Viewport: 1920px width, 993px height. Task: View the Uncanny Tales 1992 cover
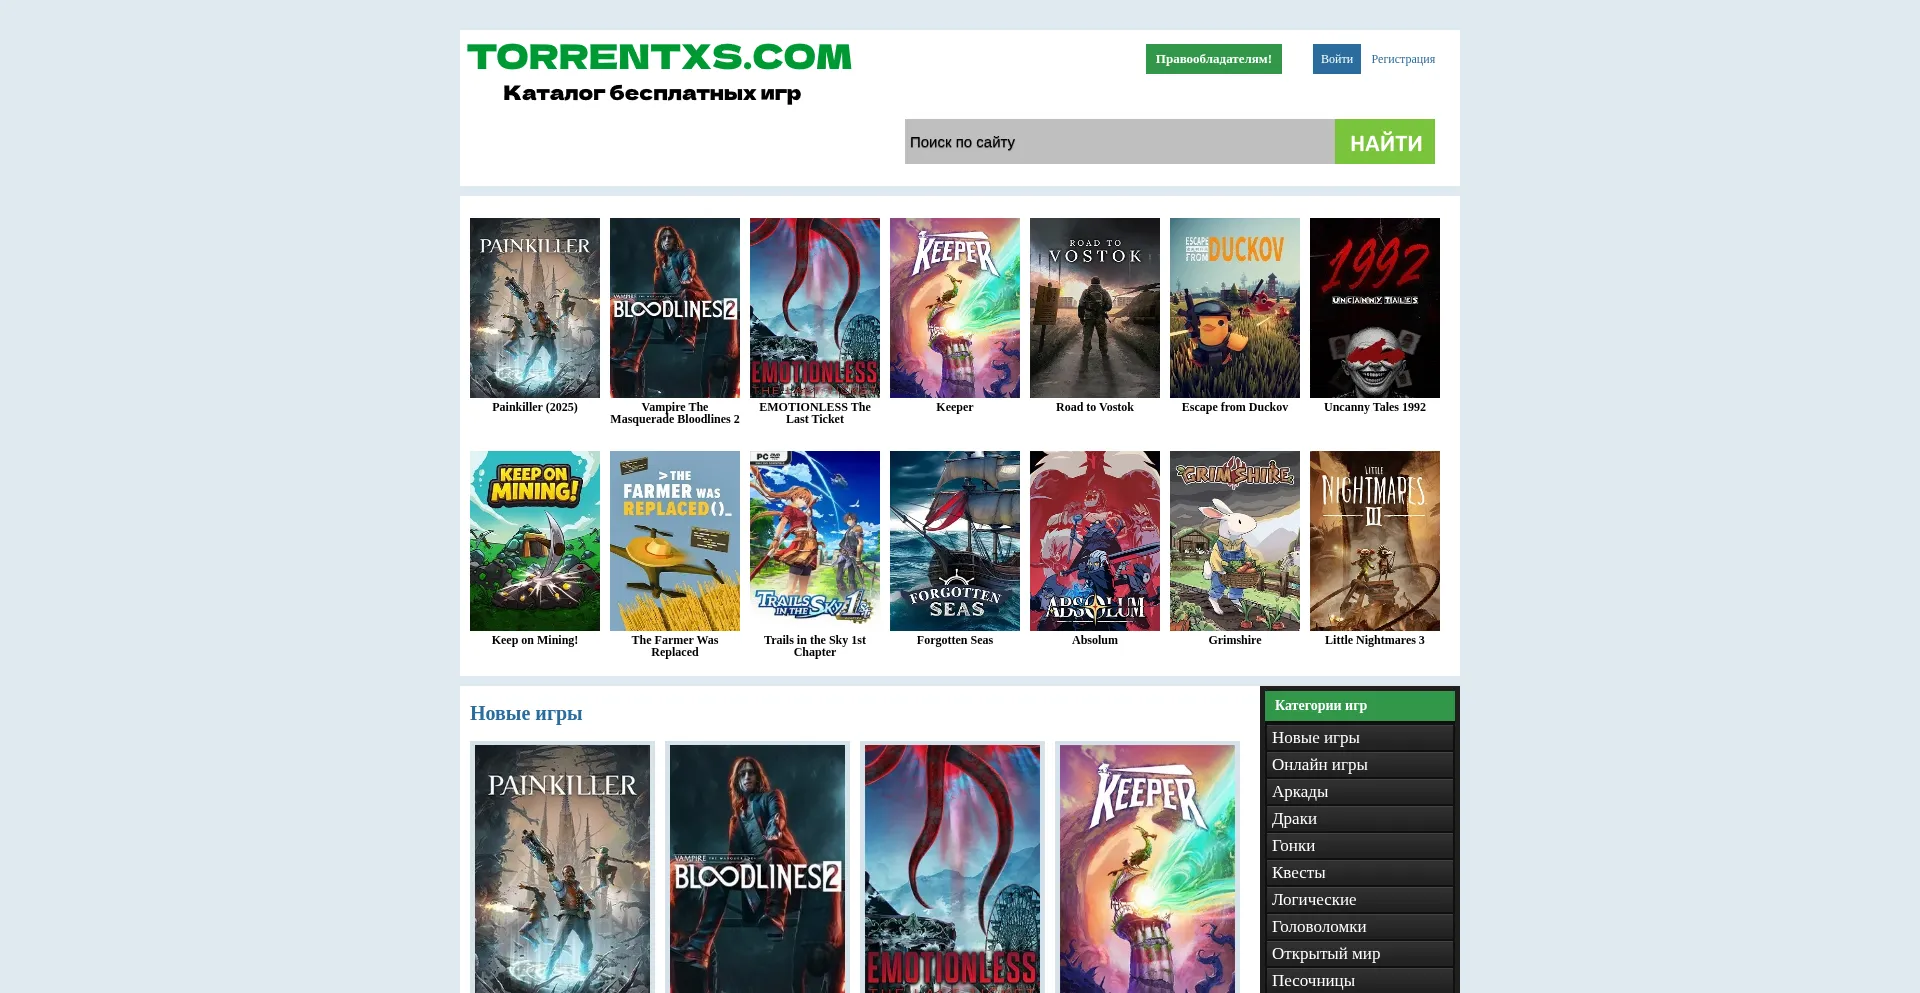tap(1374, 308)
